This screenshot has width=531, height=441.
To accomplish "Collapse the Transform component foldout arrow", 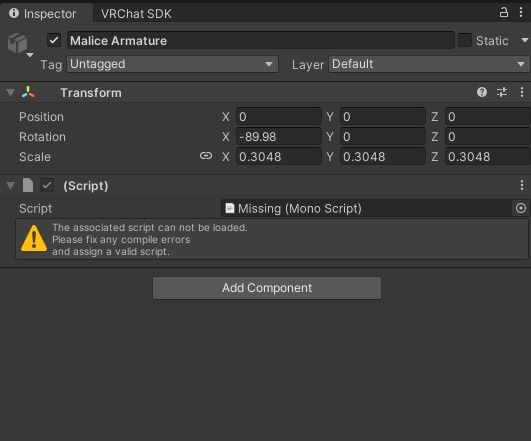I will click(10, 92).
